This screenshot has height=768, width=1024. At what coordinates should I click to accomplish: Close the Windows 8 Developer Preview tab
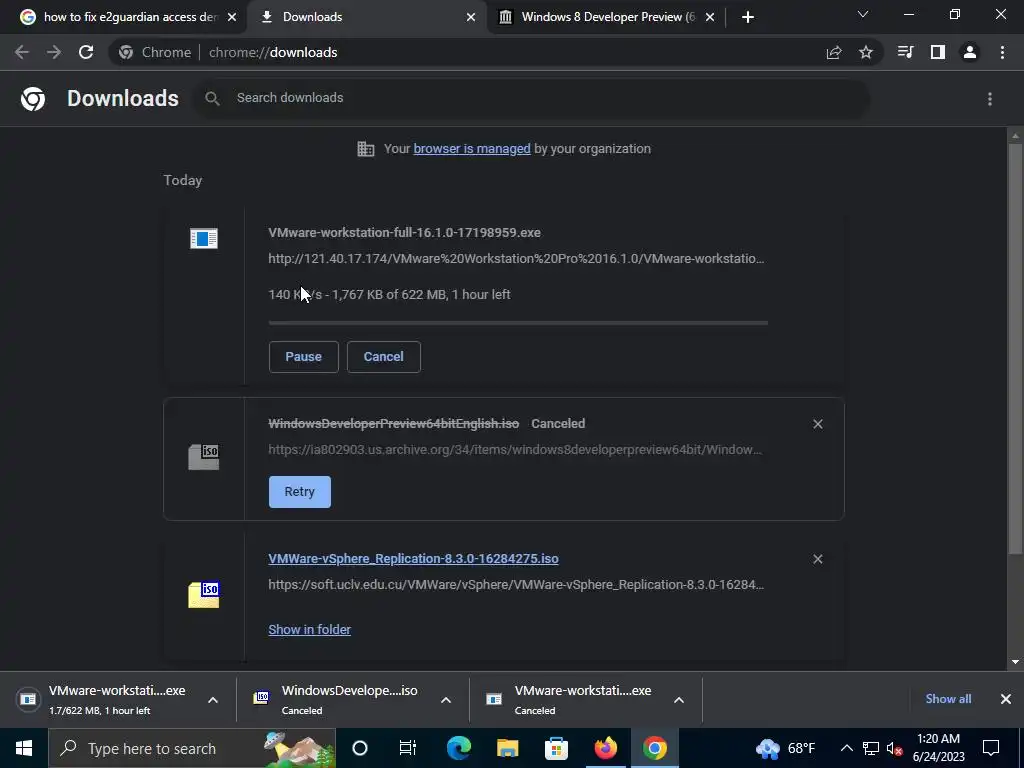click(x=710, y=17)
